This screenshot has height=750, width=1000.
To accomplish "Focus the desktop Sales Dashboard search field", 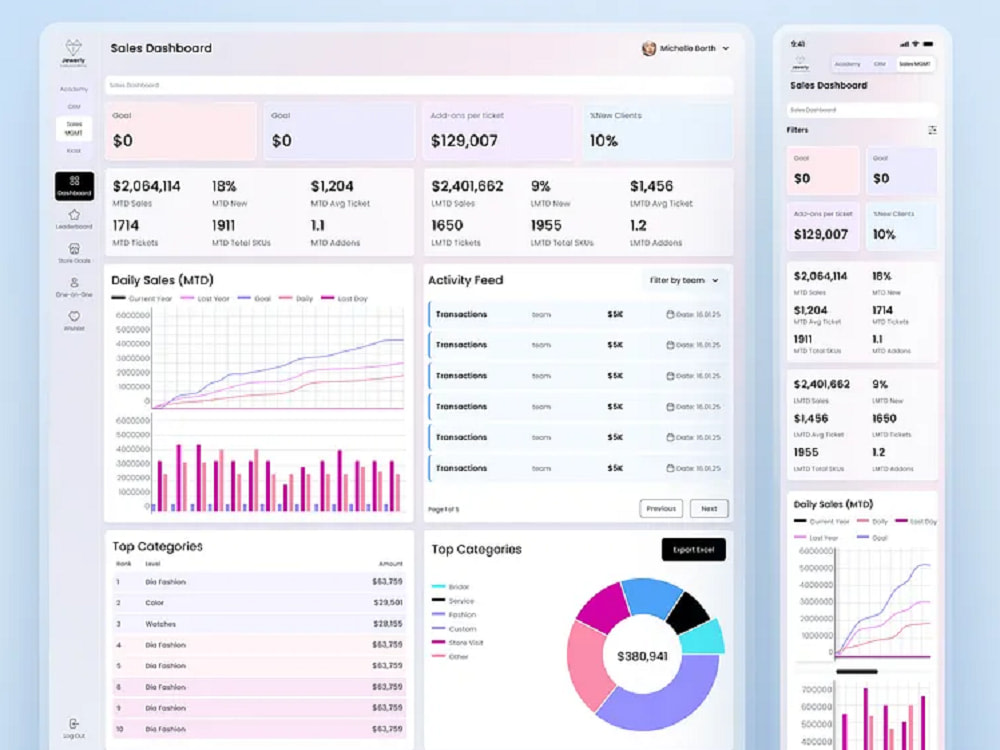I will [419, 85].
